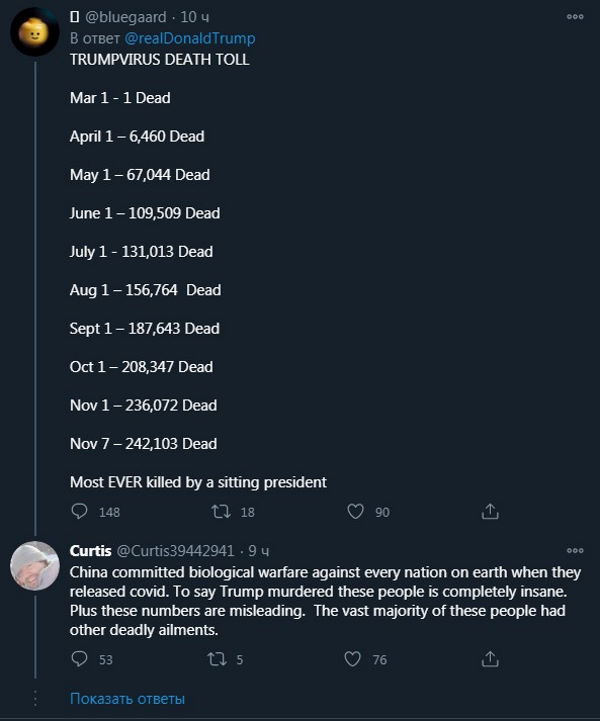Open the 9 ч timestamp on Curtis's tweet
600x721 pixels.
[259, 551]
